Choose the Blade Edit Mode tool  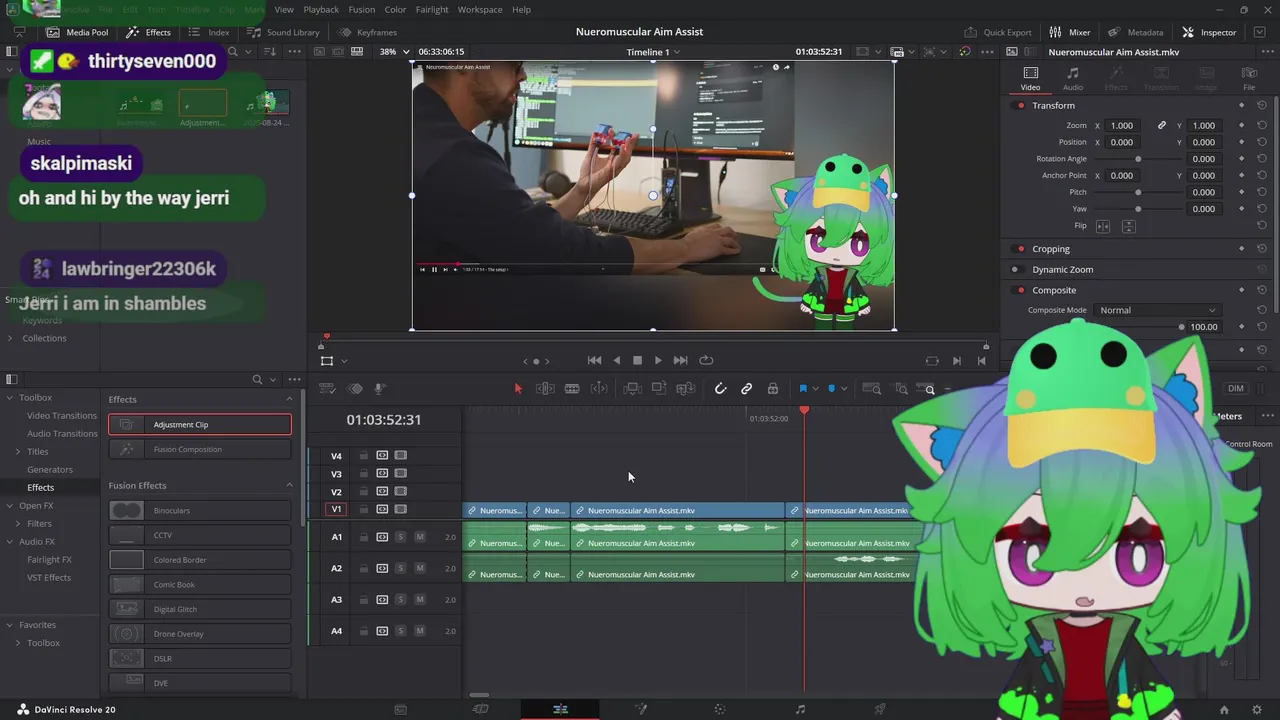click(x=572, y=389)
